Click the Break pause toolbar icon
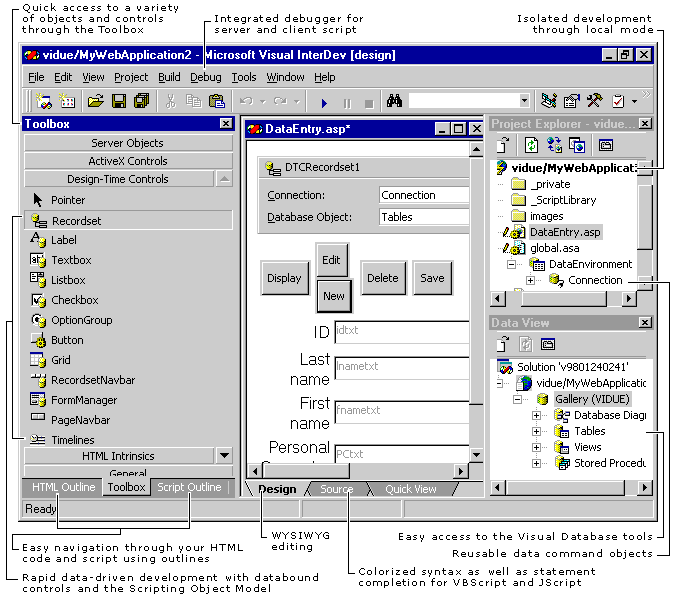Viewport: 675px width, 597px height. click(x=347, y=104)
